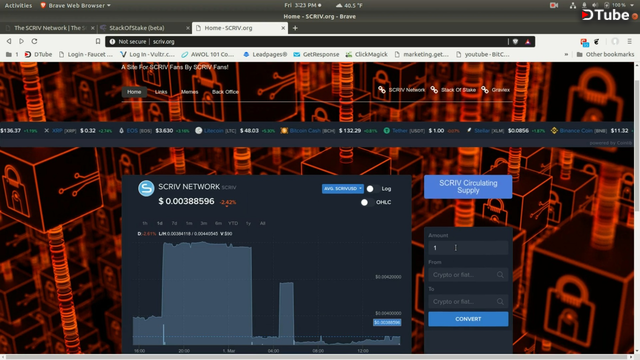Open a new tab with the plus button
640x360 pixels.
click(x=295, y=28)
